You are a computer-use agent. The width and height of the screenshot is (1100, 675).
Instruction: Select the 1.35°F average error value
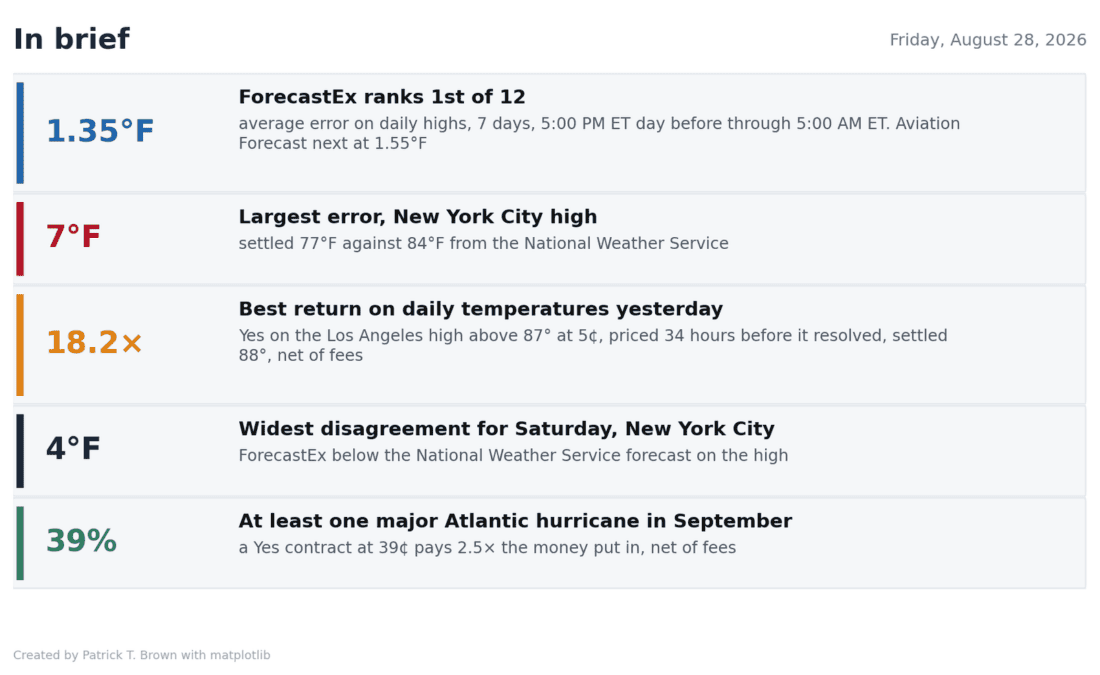click(100, 131)
